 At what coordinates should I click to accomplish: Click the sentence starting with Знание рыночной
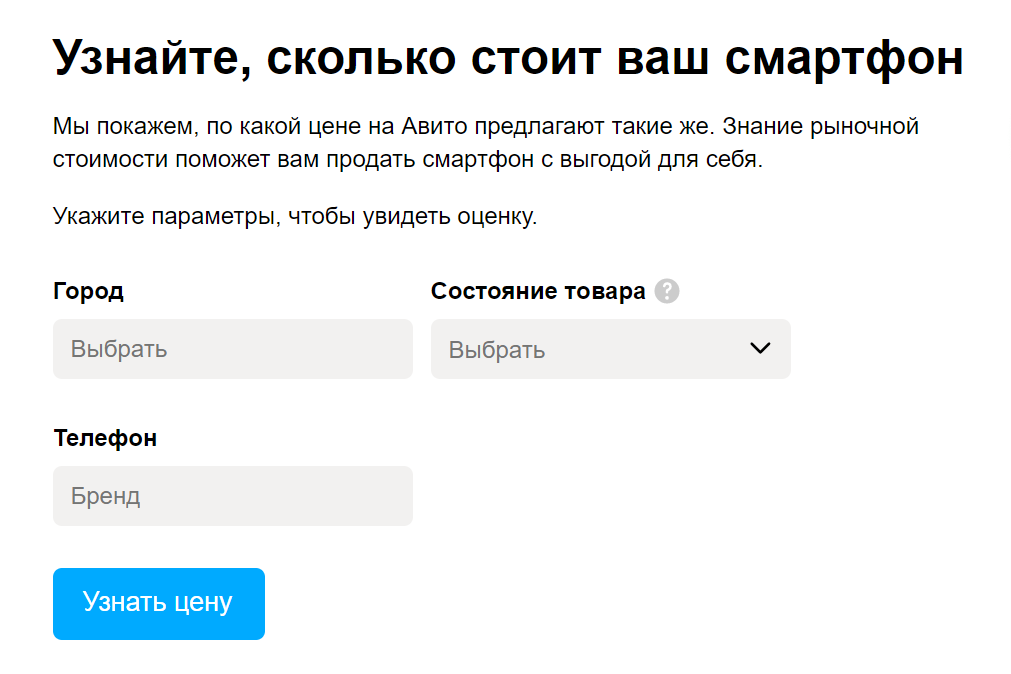820,127
